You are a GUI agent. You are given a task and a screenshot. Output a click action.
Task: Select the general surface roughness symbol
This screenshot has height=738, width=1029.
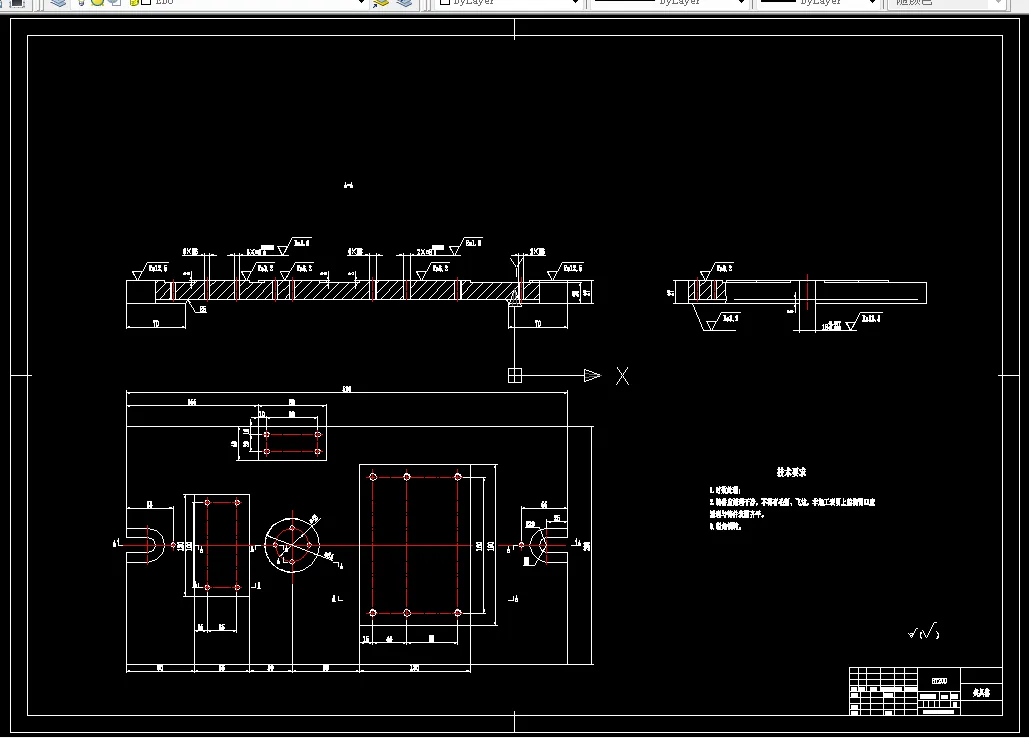[924, 632]
